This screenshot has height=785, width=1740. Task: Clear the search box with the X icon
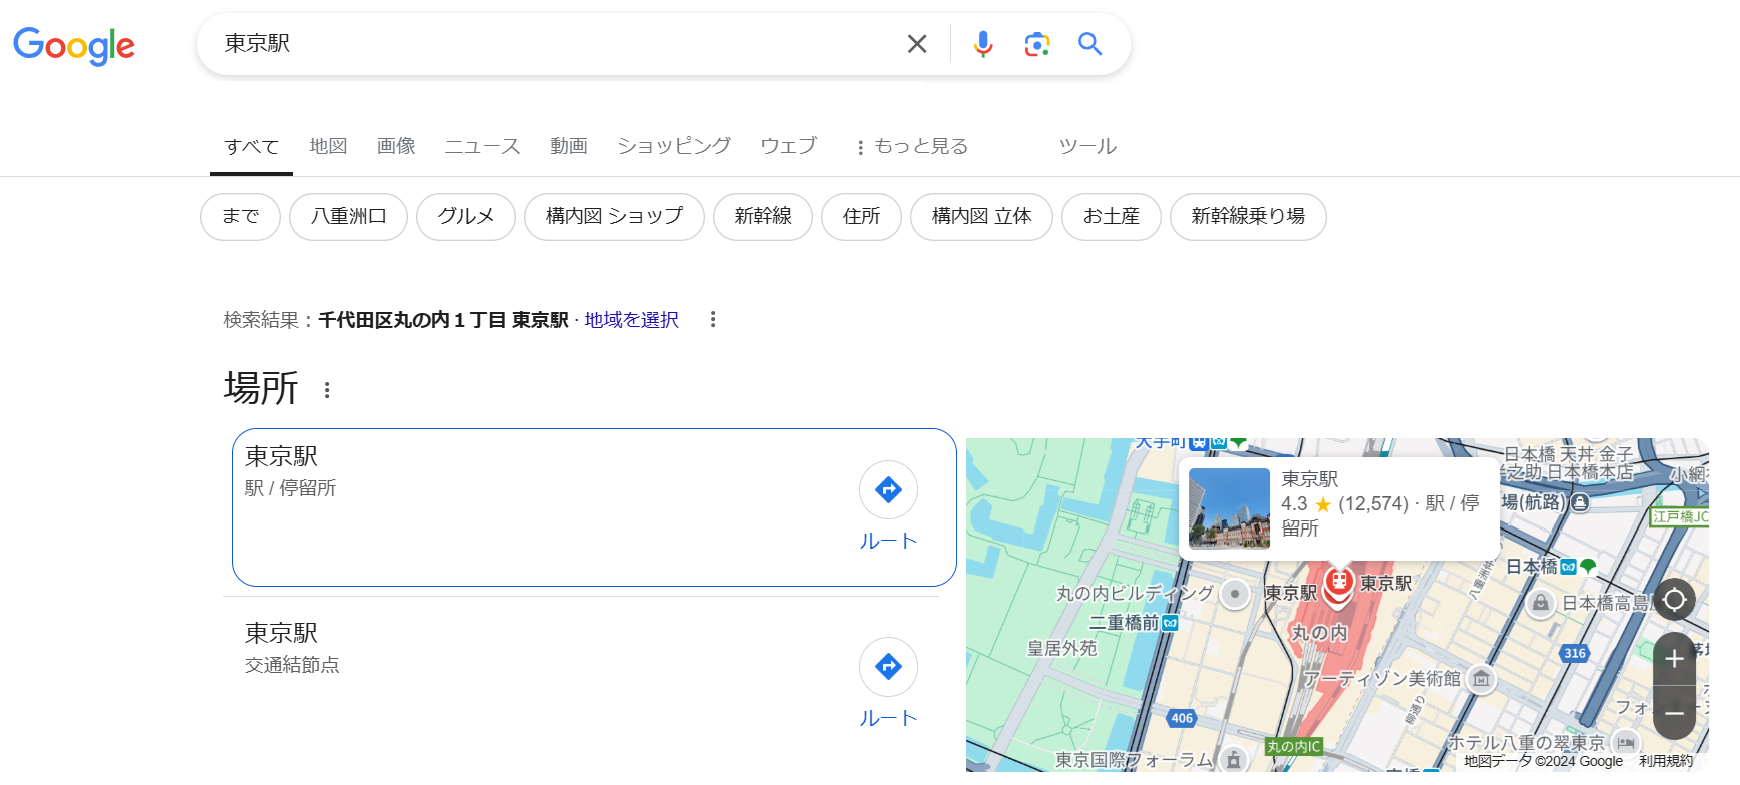[916, 44]
